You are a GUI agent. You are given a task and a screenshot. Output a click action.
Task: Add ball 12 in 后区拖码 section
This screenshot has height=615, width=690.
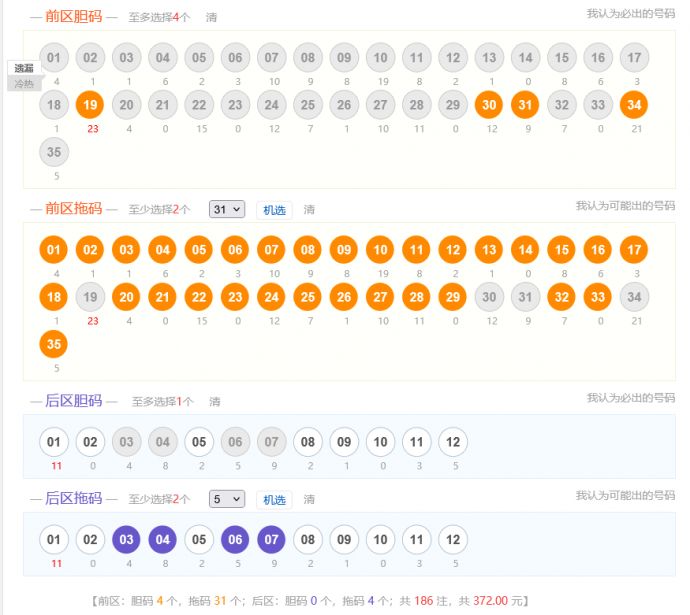coord(452,540)
